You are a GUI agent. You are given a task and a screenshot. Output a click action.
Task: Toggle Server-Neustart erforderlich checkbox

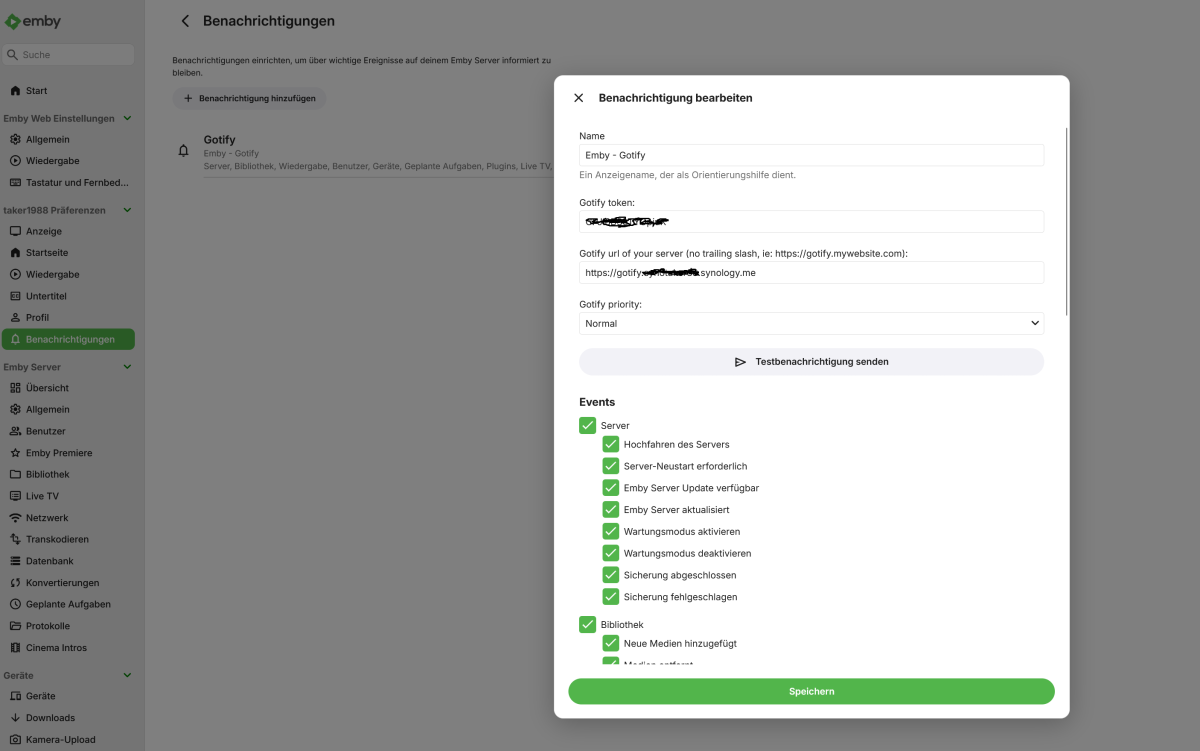click(610, 466)
